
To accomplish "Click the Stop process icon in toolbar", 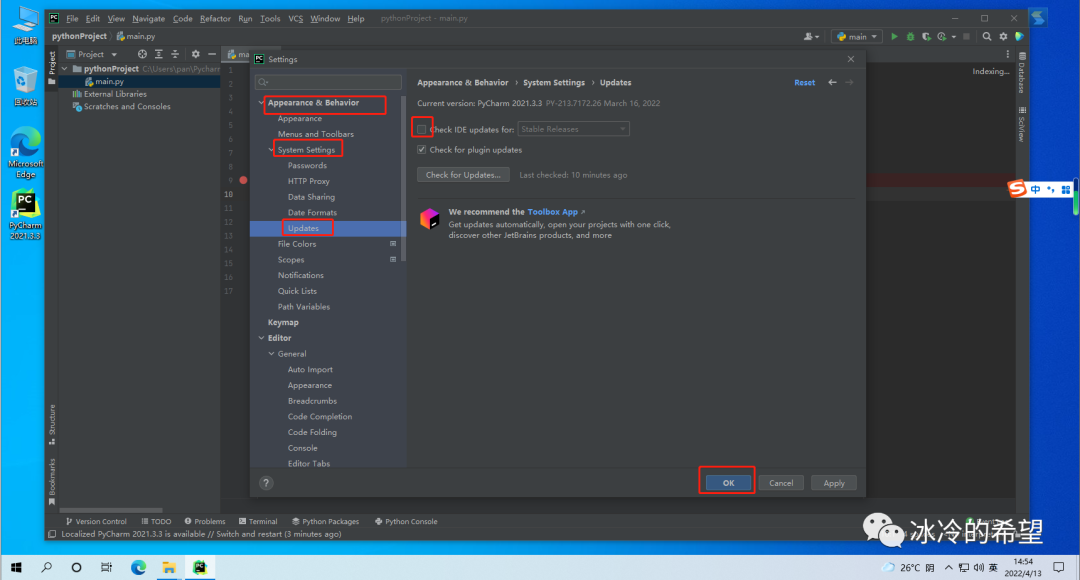I will tap(966, 37).
